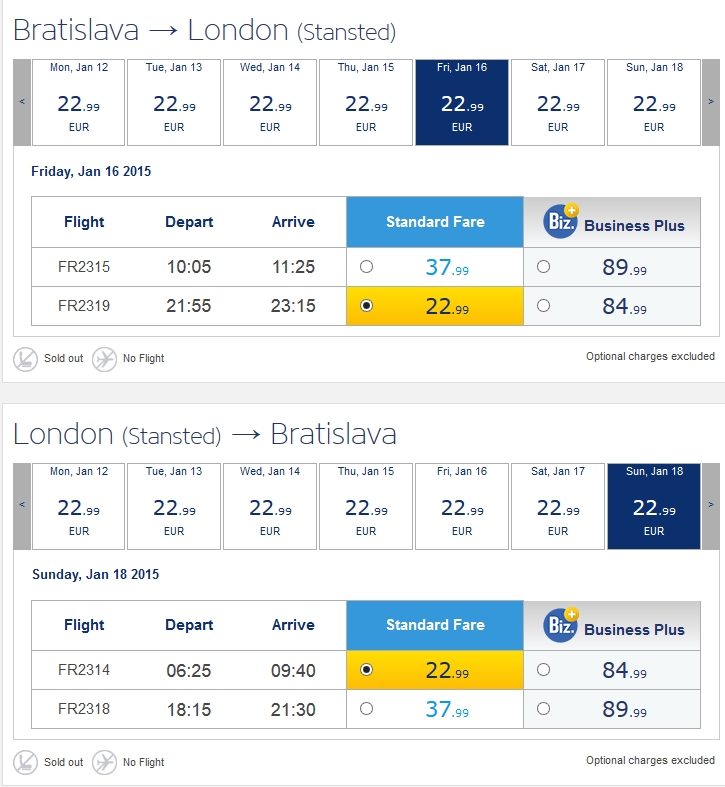Click the No Flight icon under return flights
Image resolution: width=725 pixels, height=787 pixels.
[x=104, y=762]
